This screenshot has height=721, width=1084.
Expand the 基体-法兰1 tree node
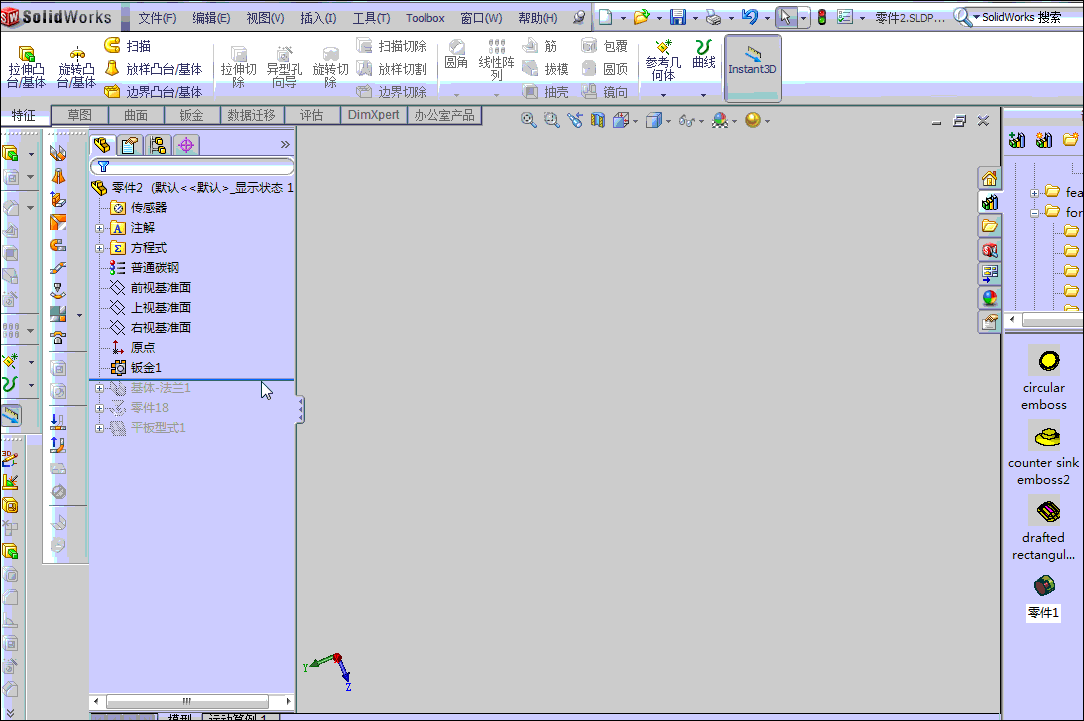click(x=99, y=388)
